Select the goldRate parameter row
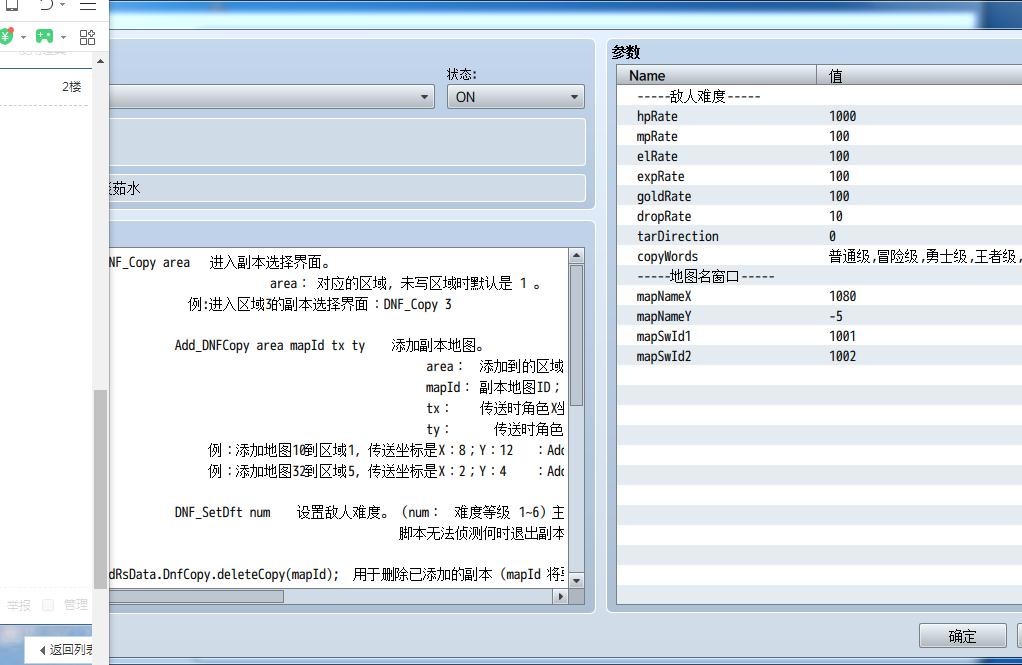 (819, 196)
